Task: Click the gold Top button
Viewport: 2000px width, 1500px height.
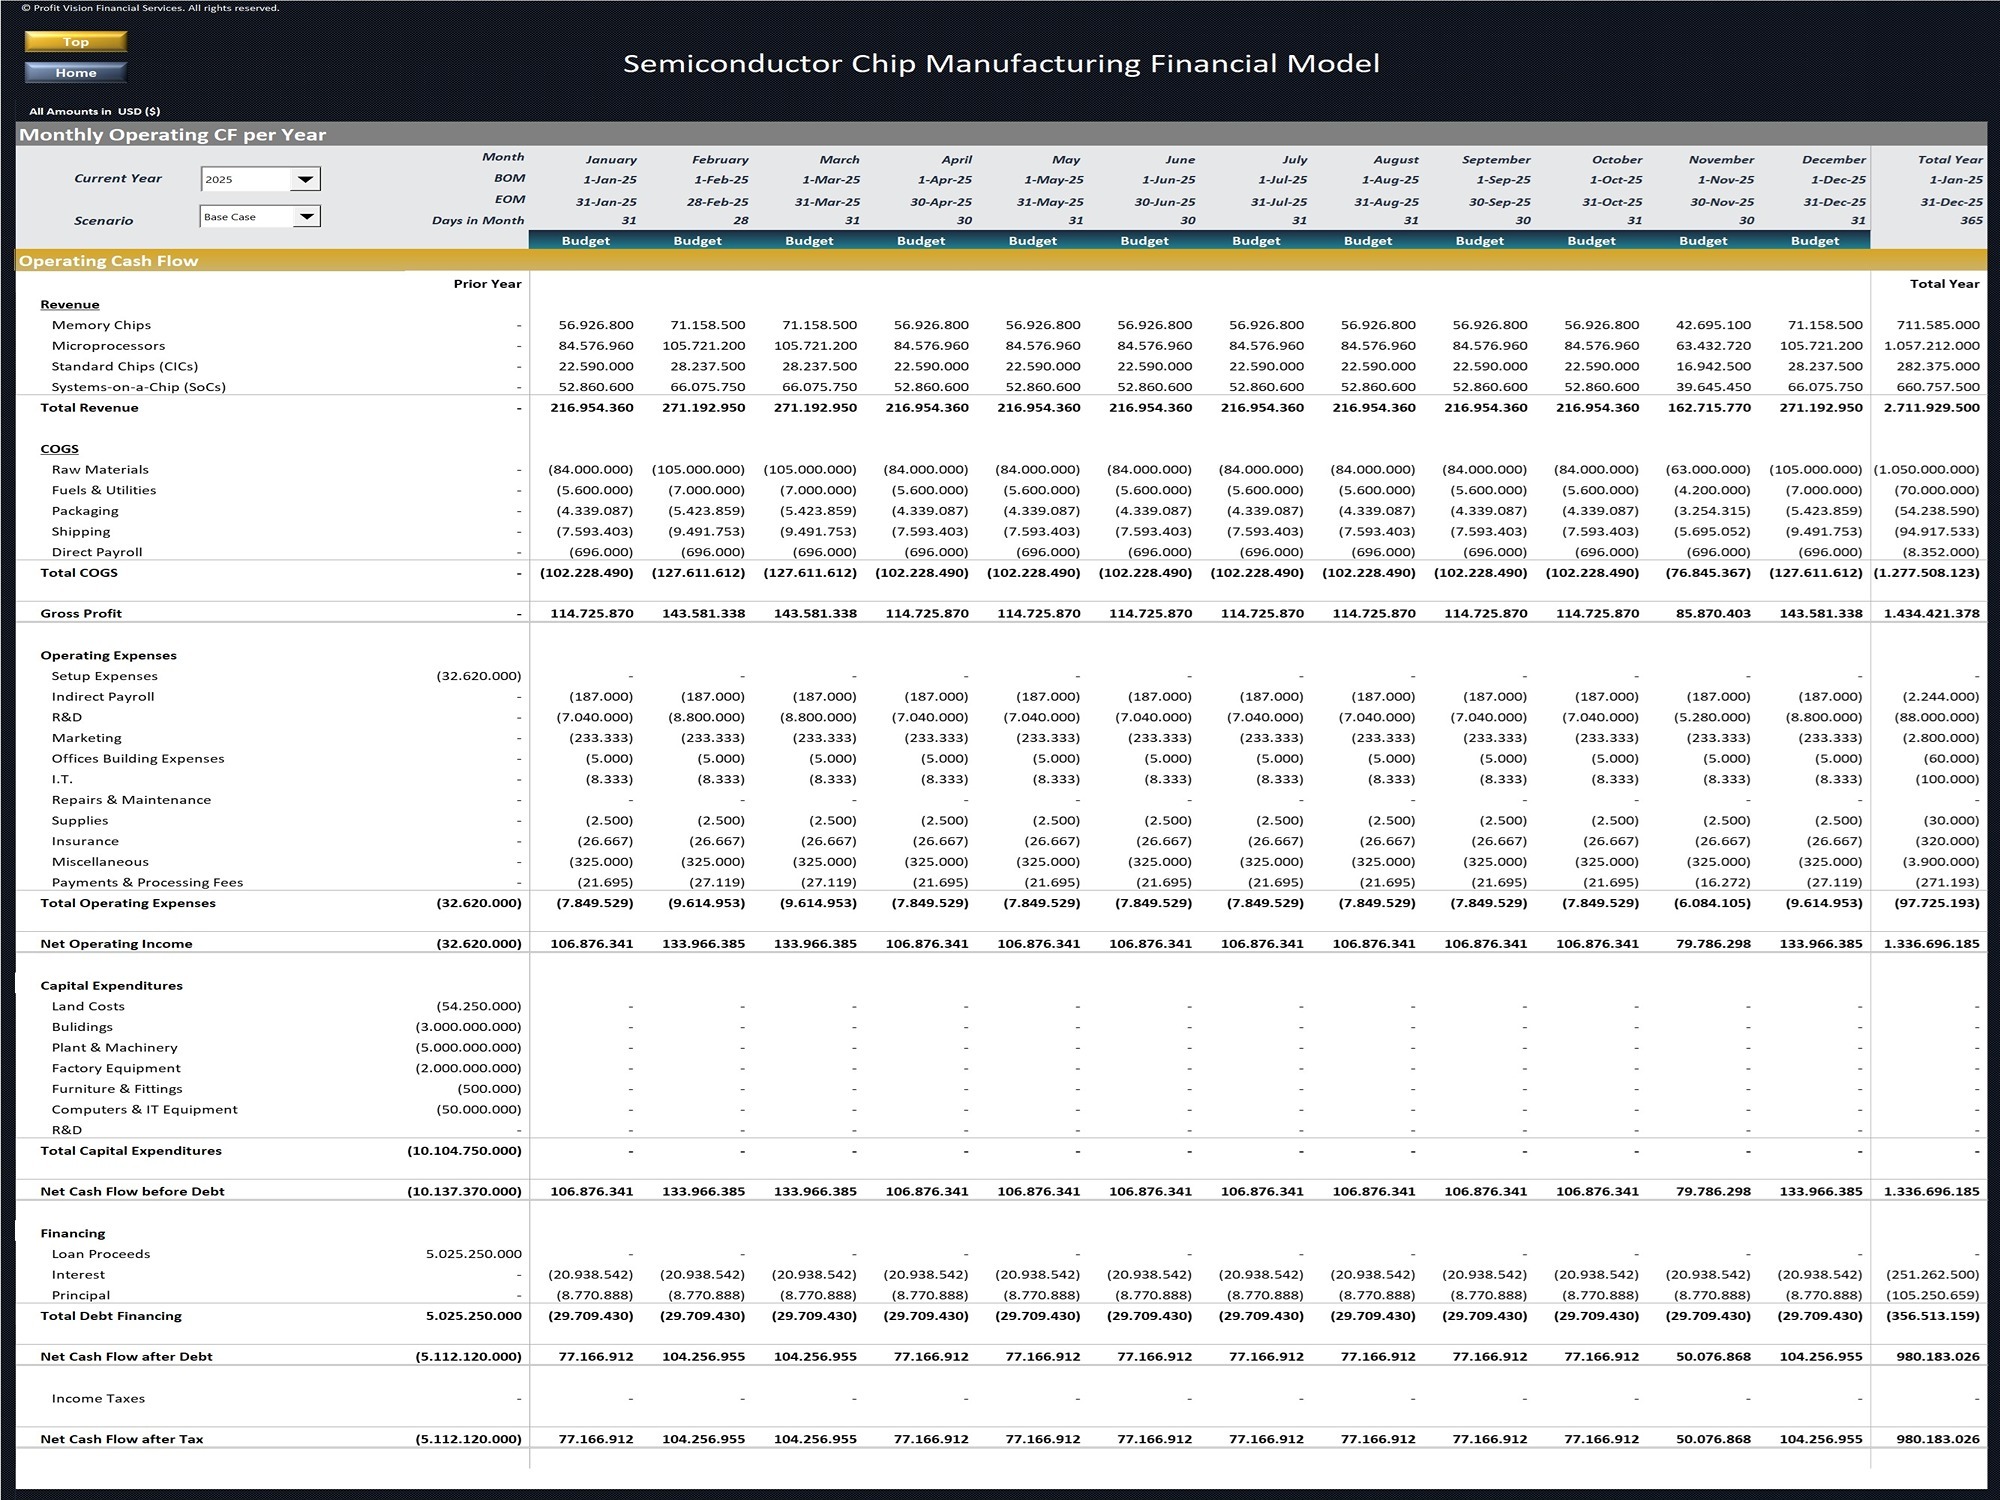Action: (76, 42)
